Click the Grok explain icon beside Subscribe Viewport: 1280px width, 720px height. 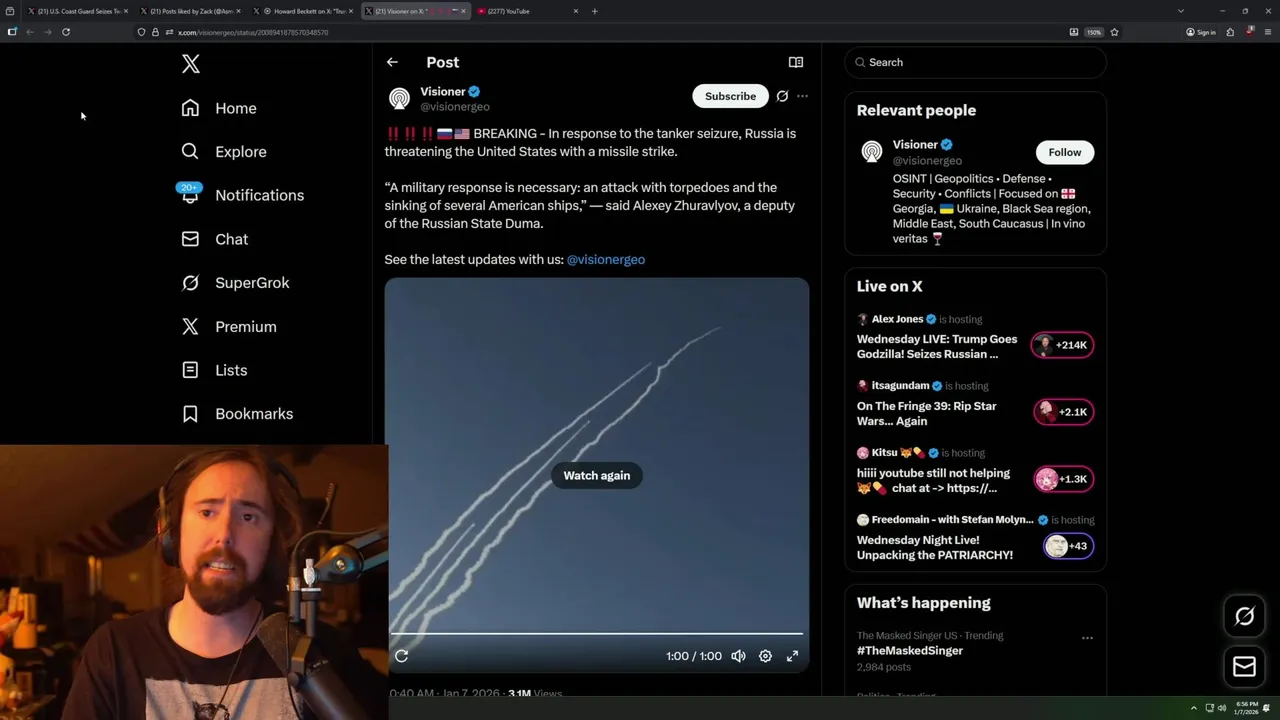(x=782, y=96)
